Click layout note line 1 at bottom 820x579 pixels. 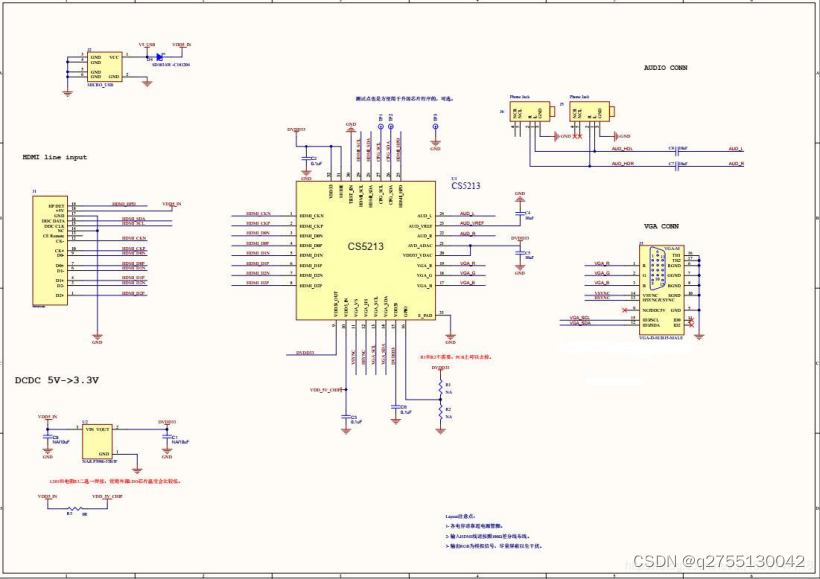coord(474,526)
